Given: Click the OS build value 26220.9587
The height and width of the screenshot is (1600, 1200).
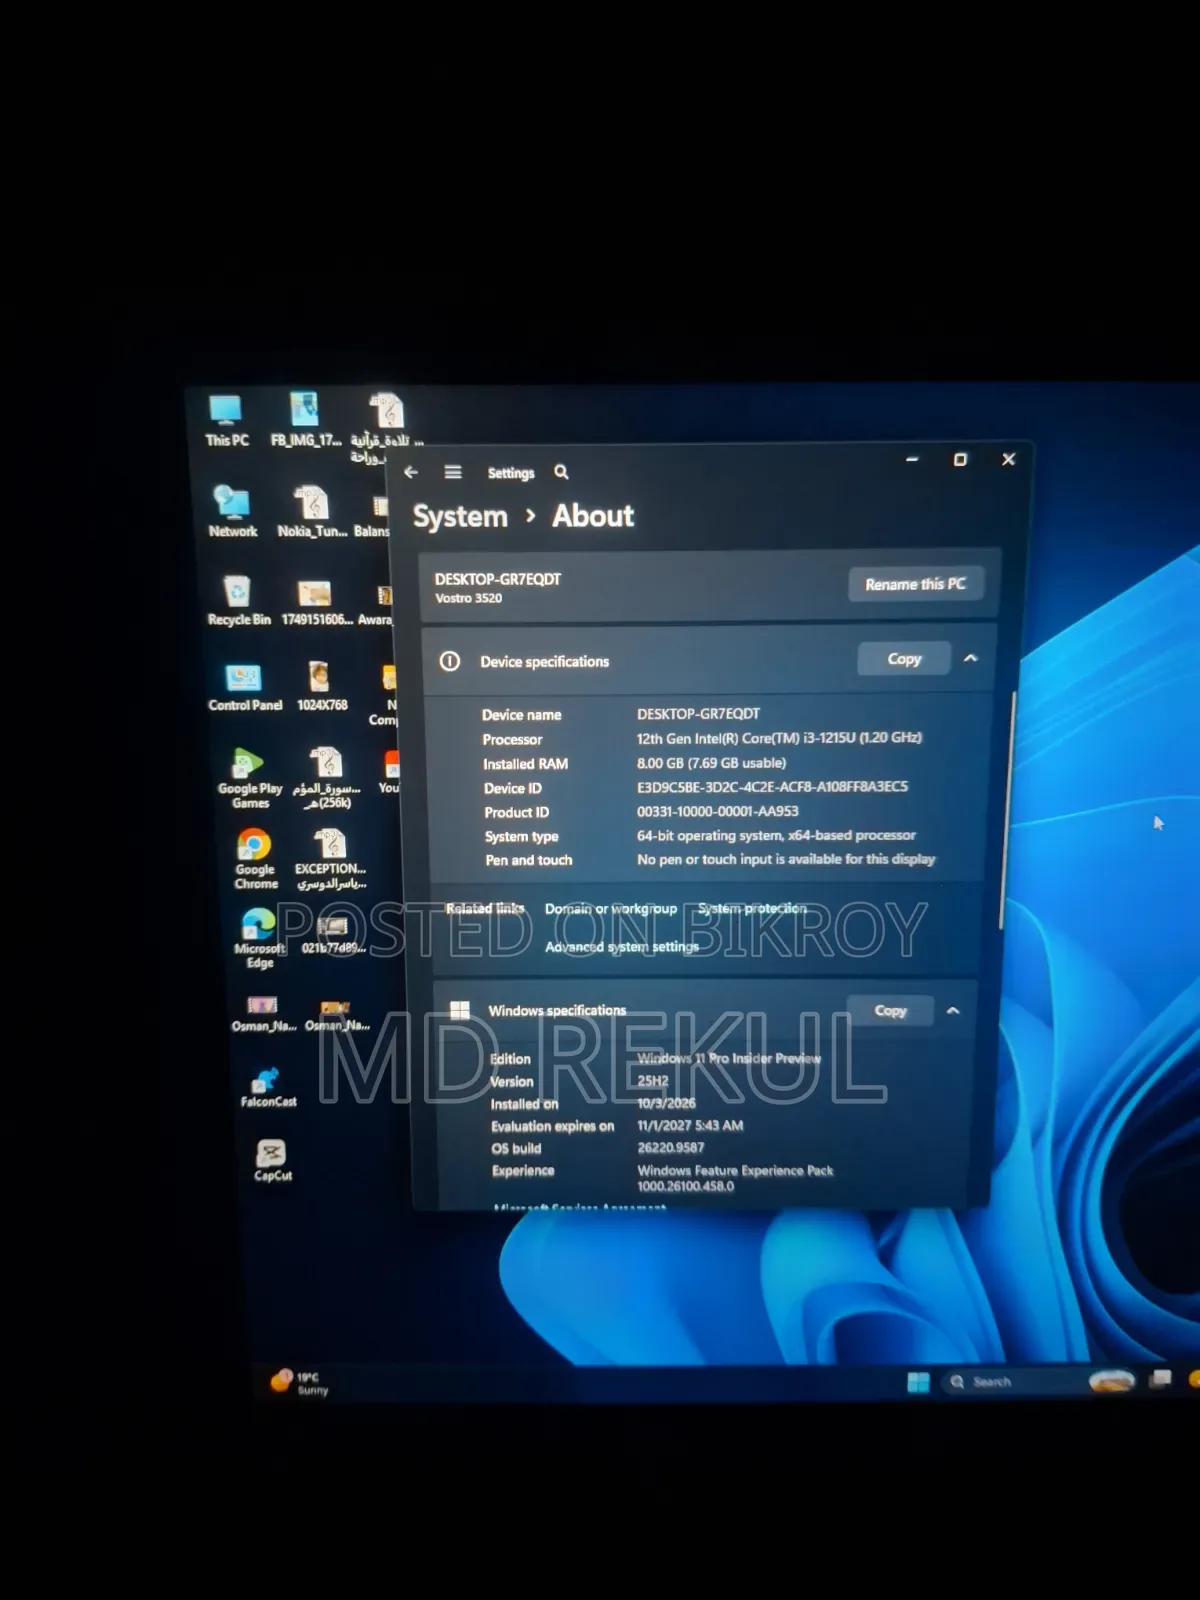Looking at the screenshot, I should click(671, 1148).
